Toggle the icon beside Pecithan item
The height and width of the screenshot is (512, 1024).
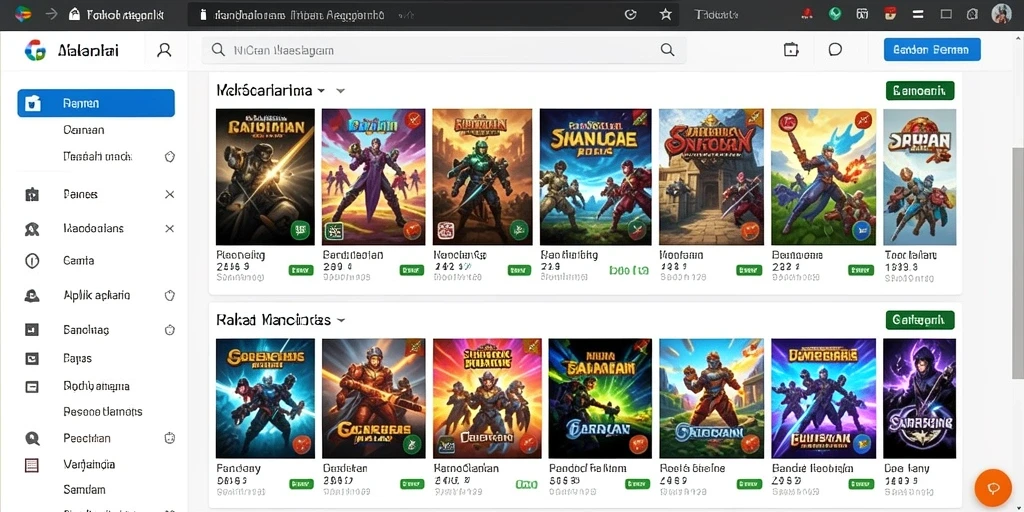(170, 438)
